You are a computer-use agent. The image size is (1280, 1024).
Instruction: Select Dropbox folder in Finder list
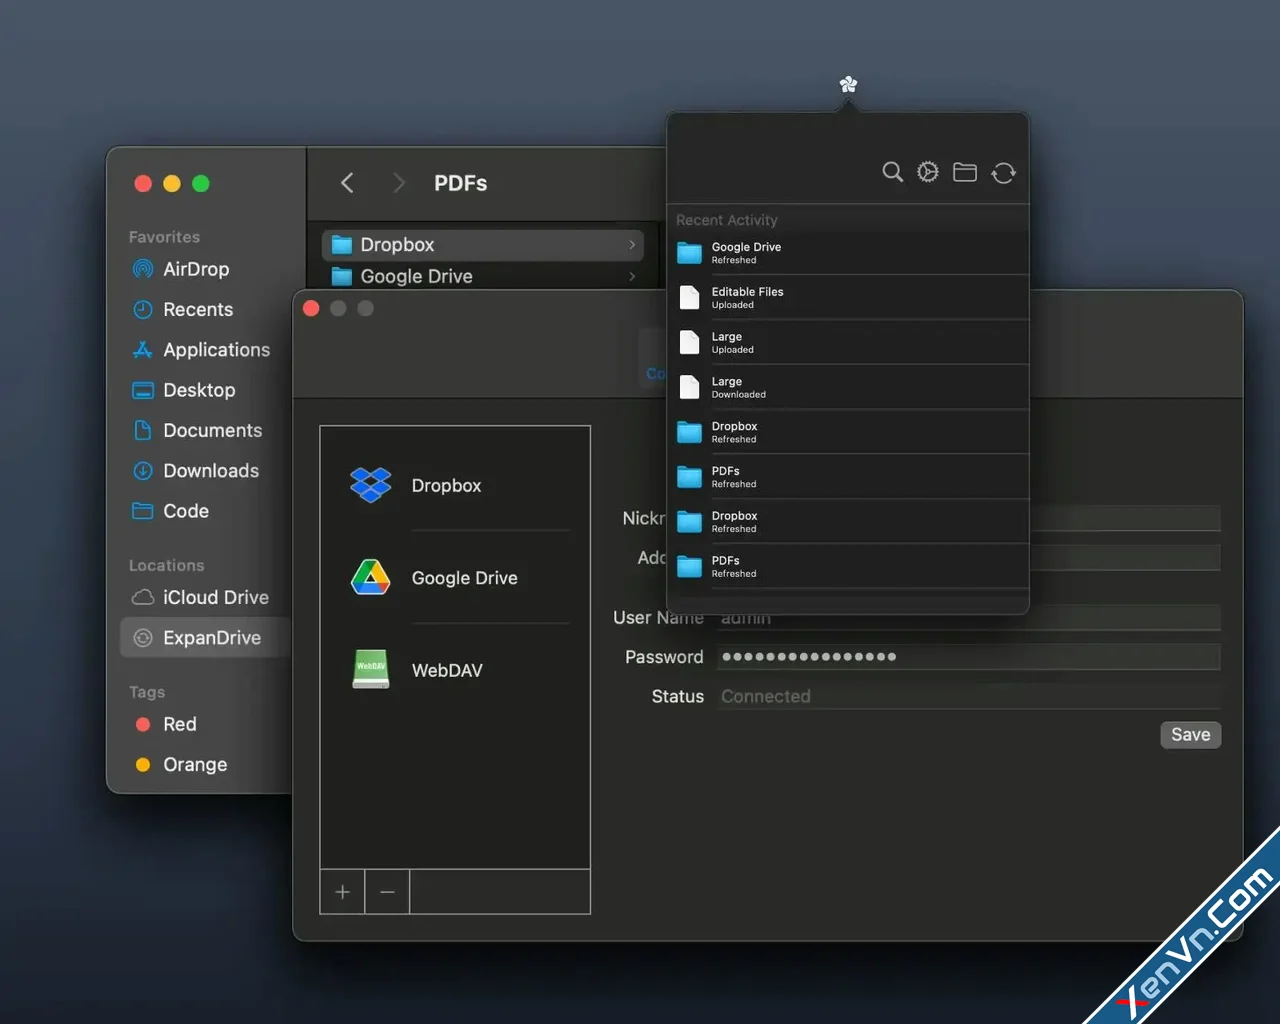tap(483, 245)
